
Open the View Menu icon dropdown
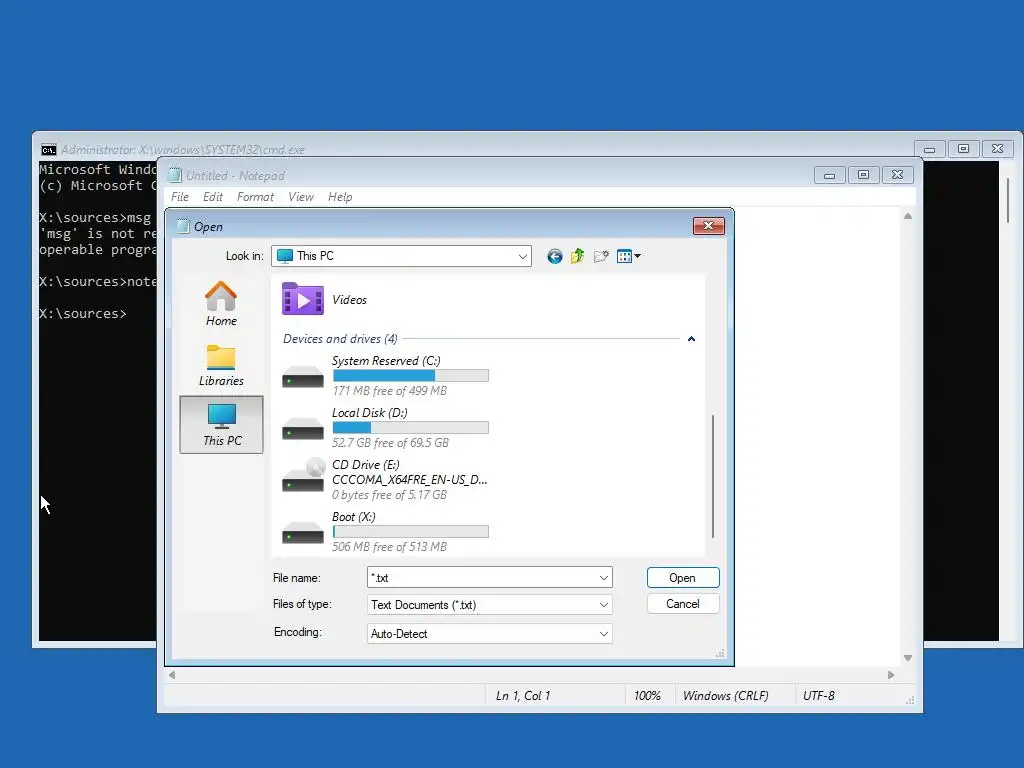click(629, 257)
